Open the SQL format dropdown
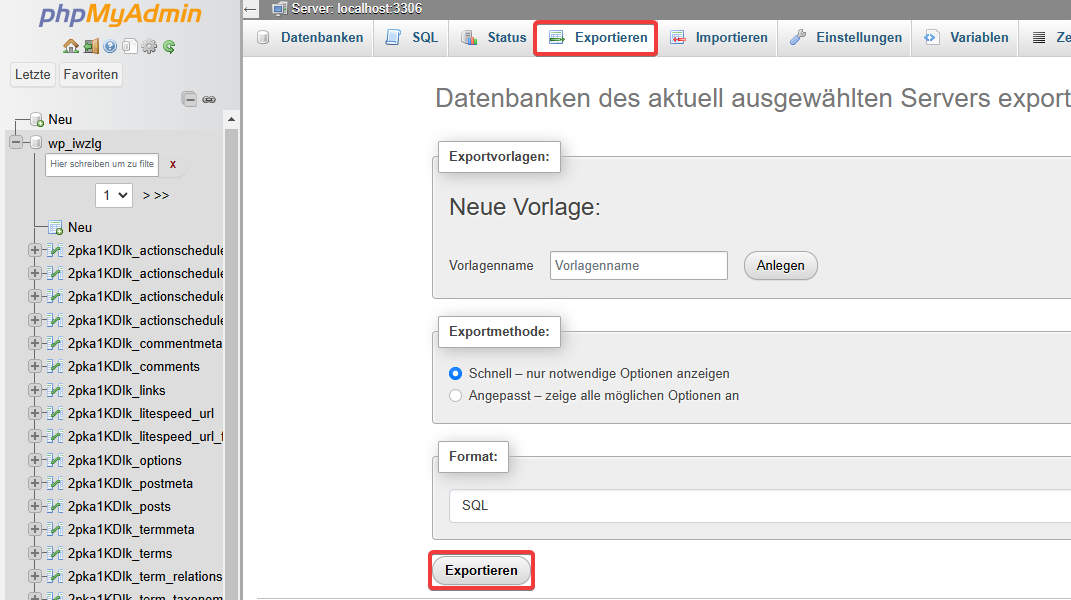1071x600 pixels. [x=760, y=506]
